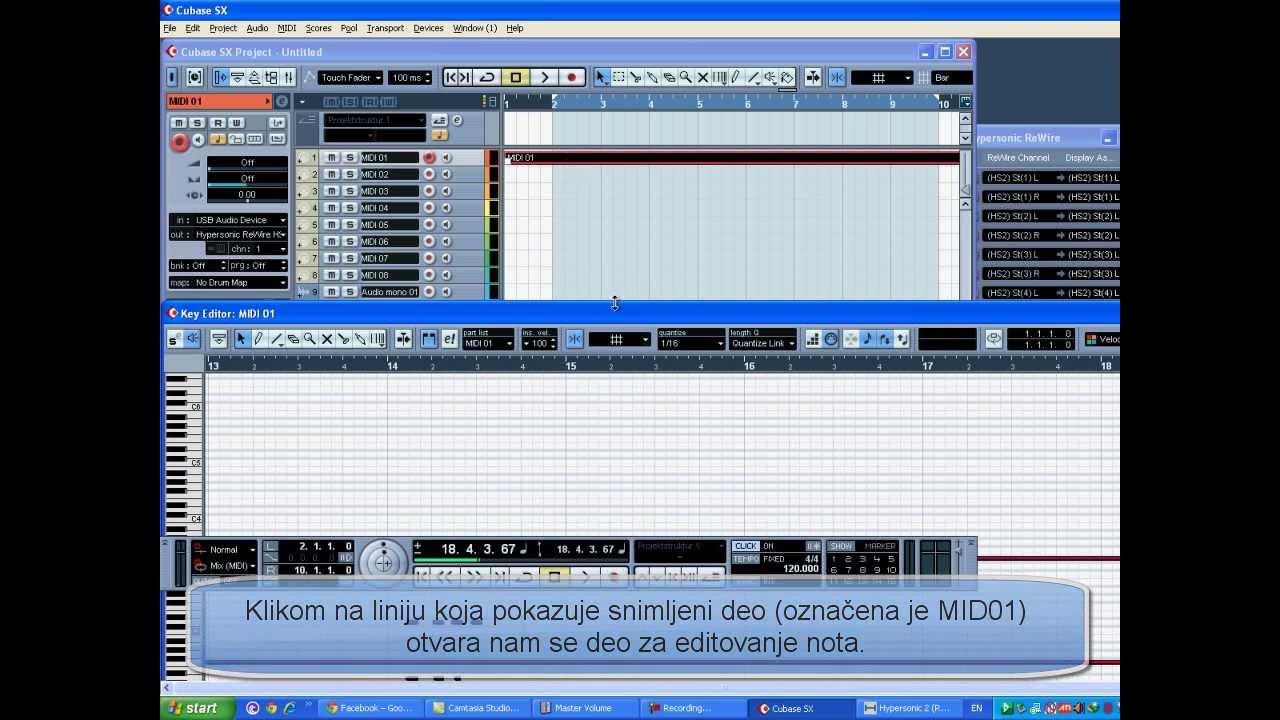
Task: Open the Help menu
Action: [x=514, y=28]
